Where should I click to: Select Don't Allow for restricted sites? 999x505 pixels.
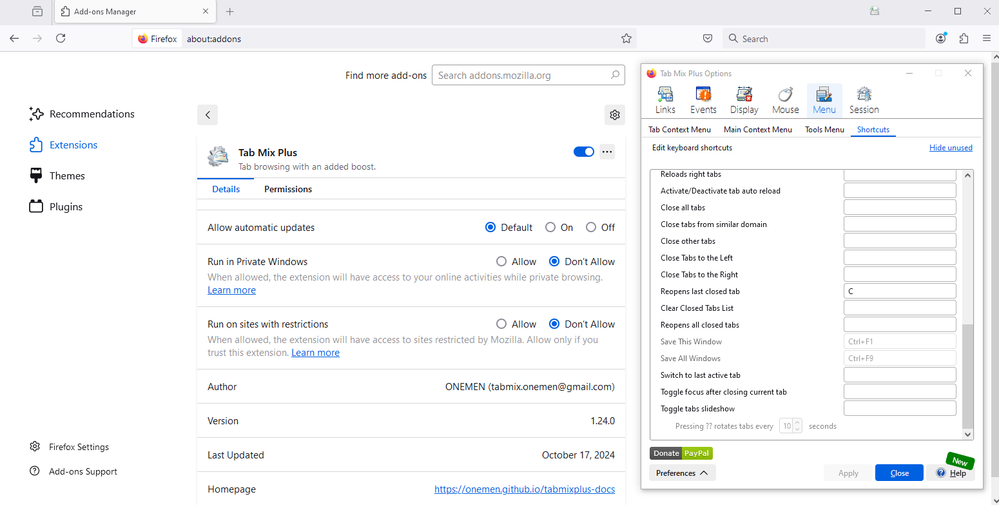554,324
